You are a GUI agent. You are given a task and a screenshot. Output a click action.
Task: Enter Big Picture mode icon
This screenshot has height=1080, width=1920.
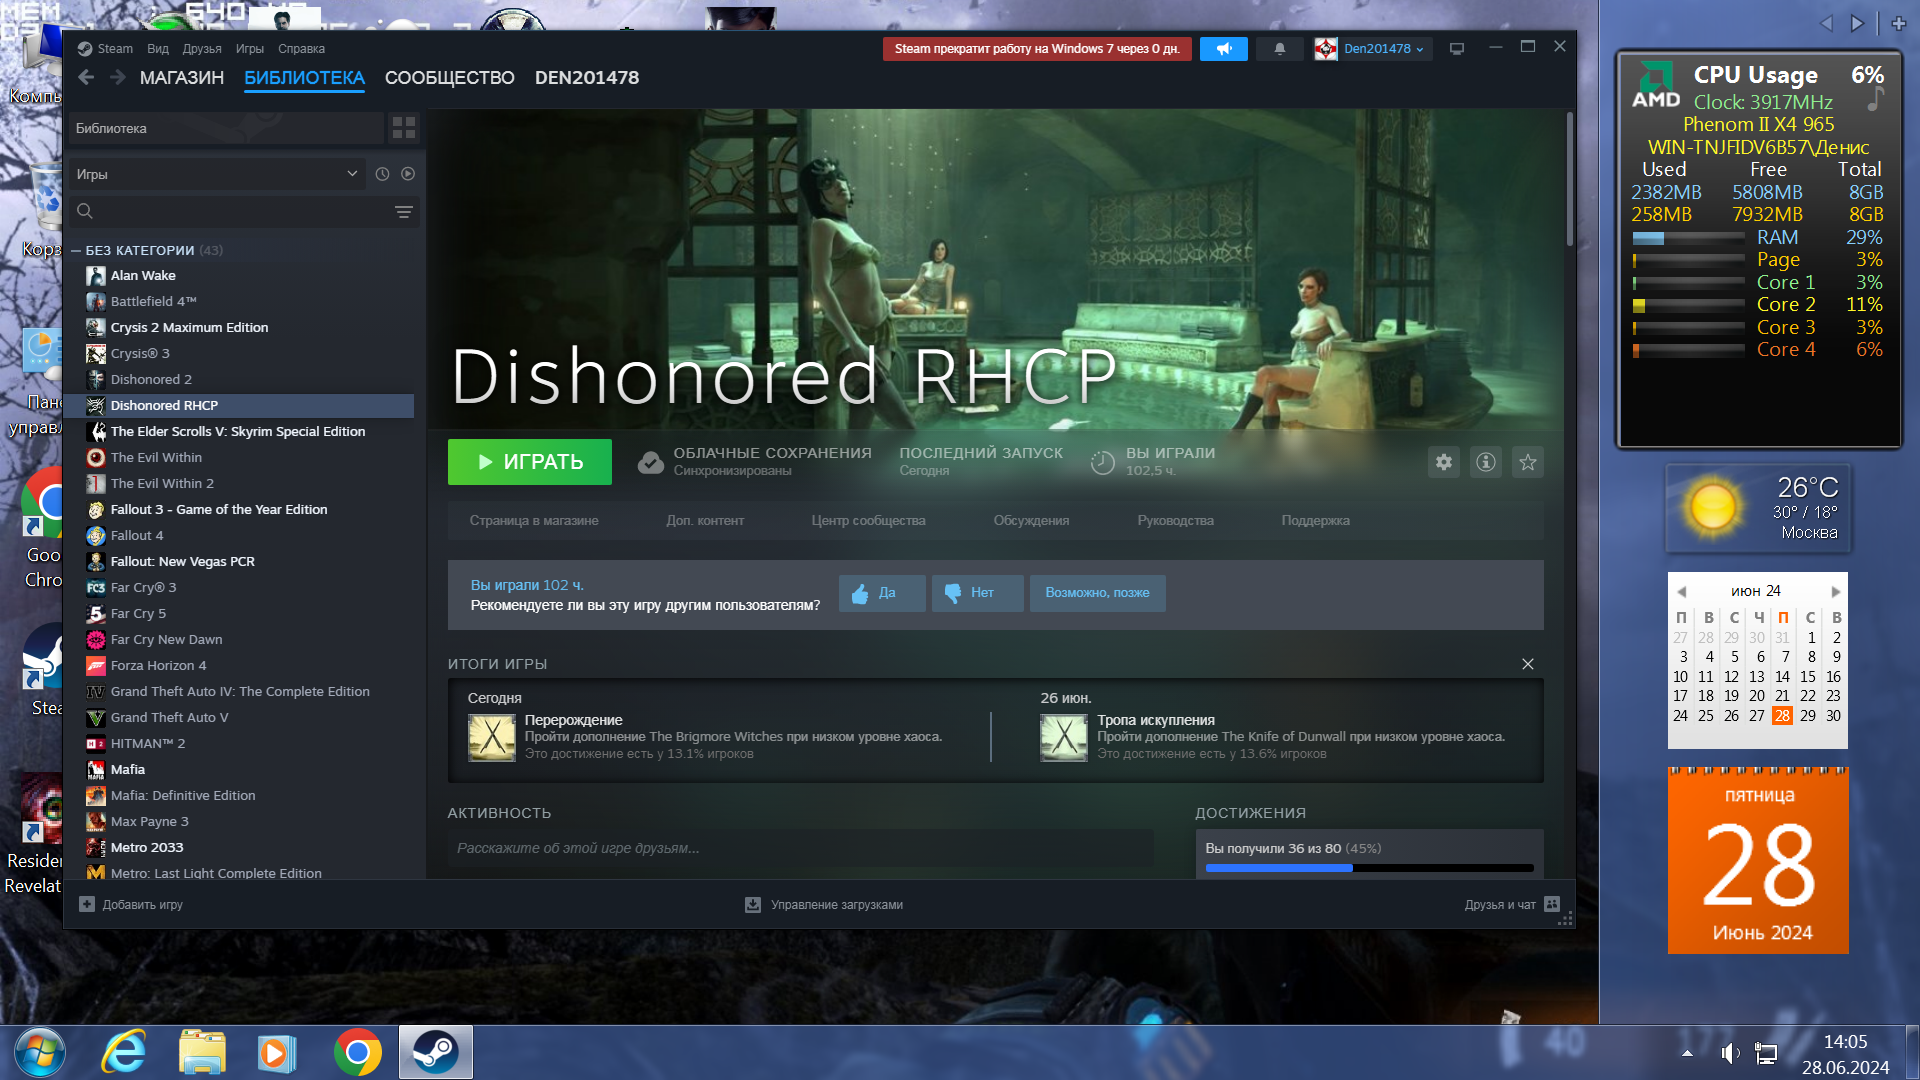[1457, 48]
